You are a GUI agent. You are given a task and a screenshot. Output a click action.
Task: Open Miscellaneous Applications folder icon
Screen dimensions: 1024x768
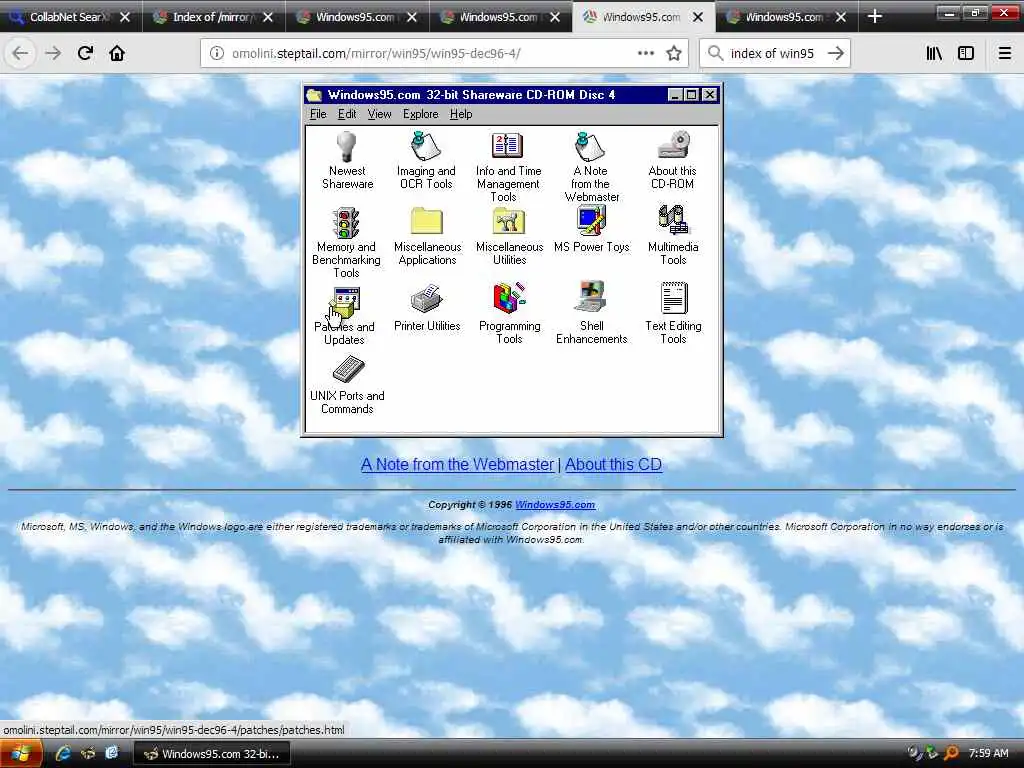click(427, 221)
